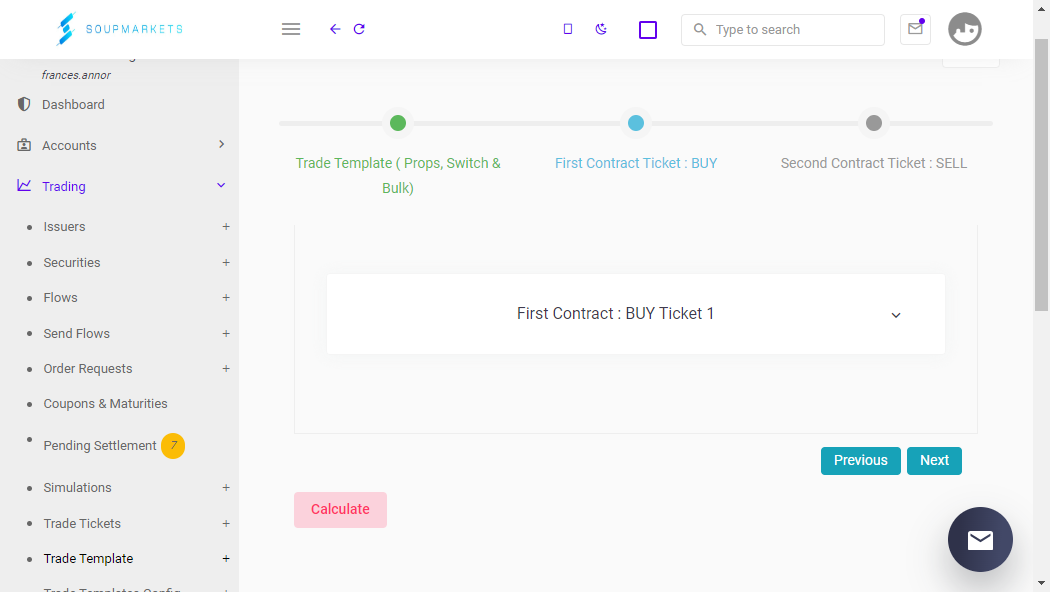Click the Pending Settlement count badge
This screenshot has width=1050, height=592.
pyautogui.click(x=173, y=445)
